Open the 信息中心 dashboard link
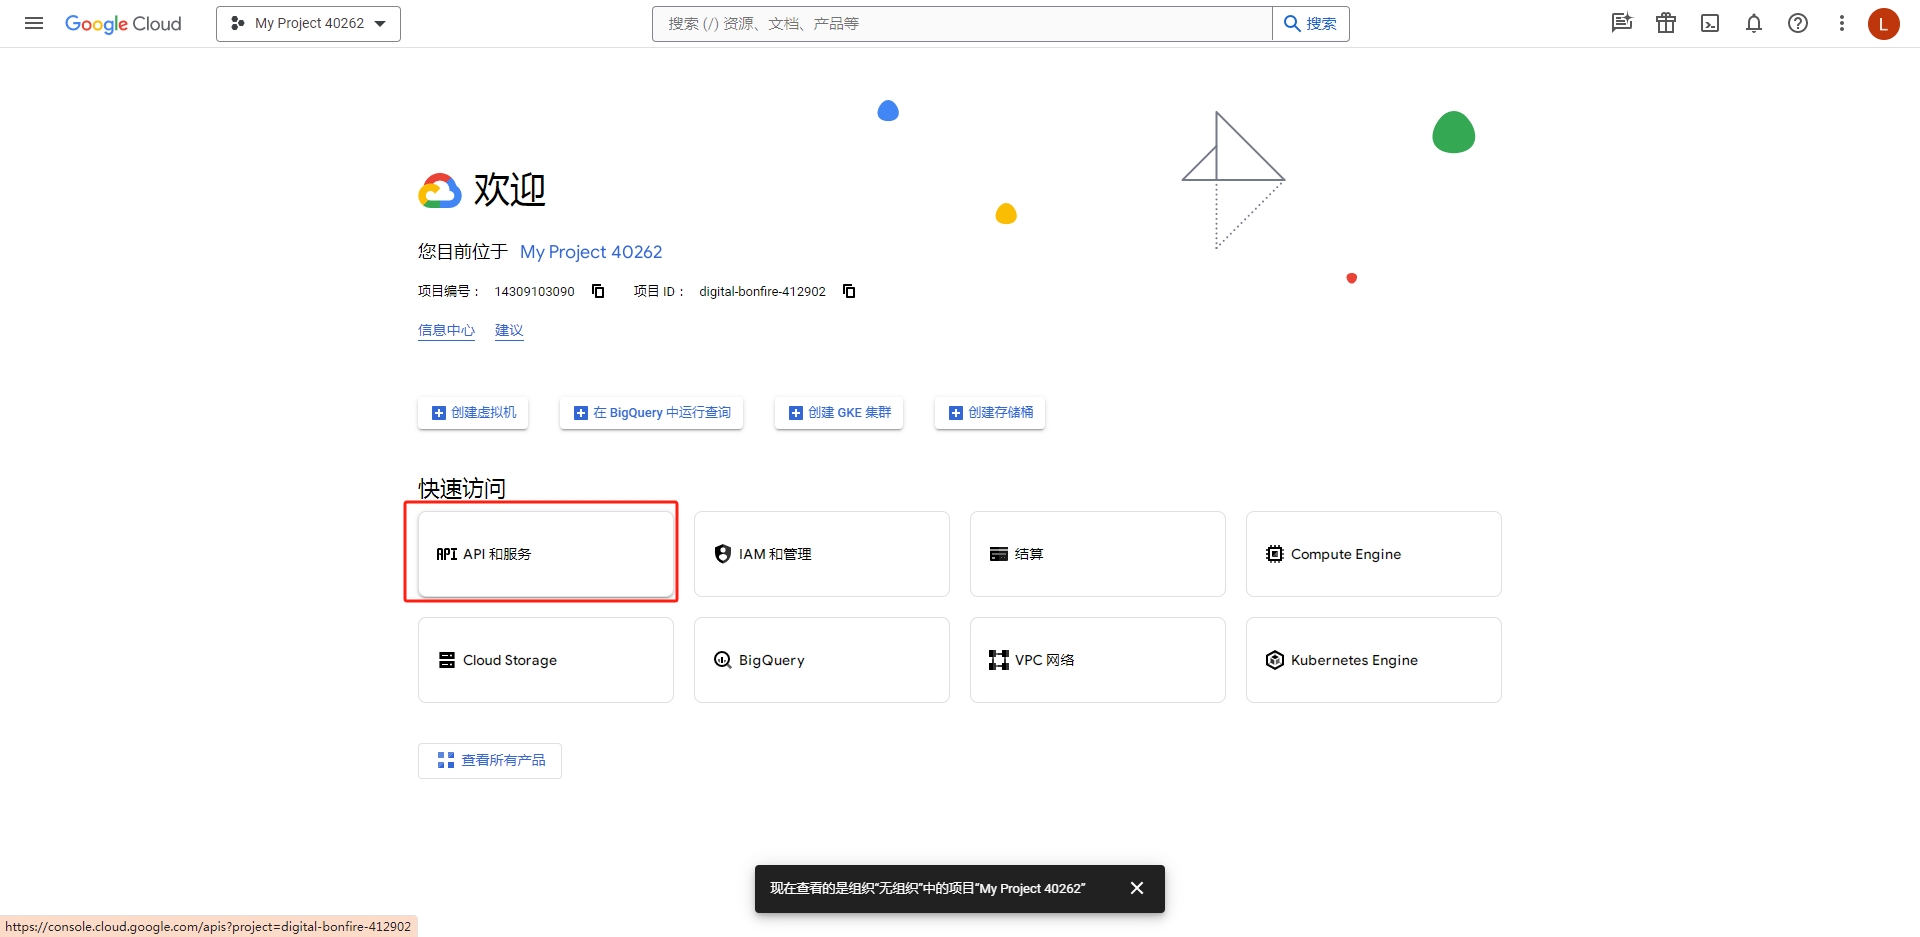Screen dimensions: 1920x937 pos(446,330)
